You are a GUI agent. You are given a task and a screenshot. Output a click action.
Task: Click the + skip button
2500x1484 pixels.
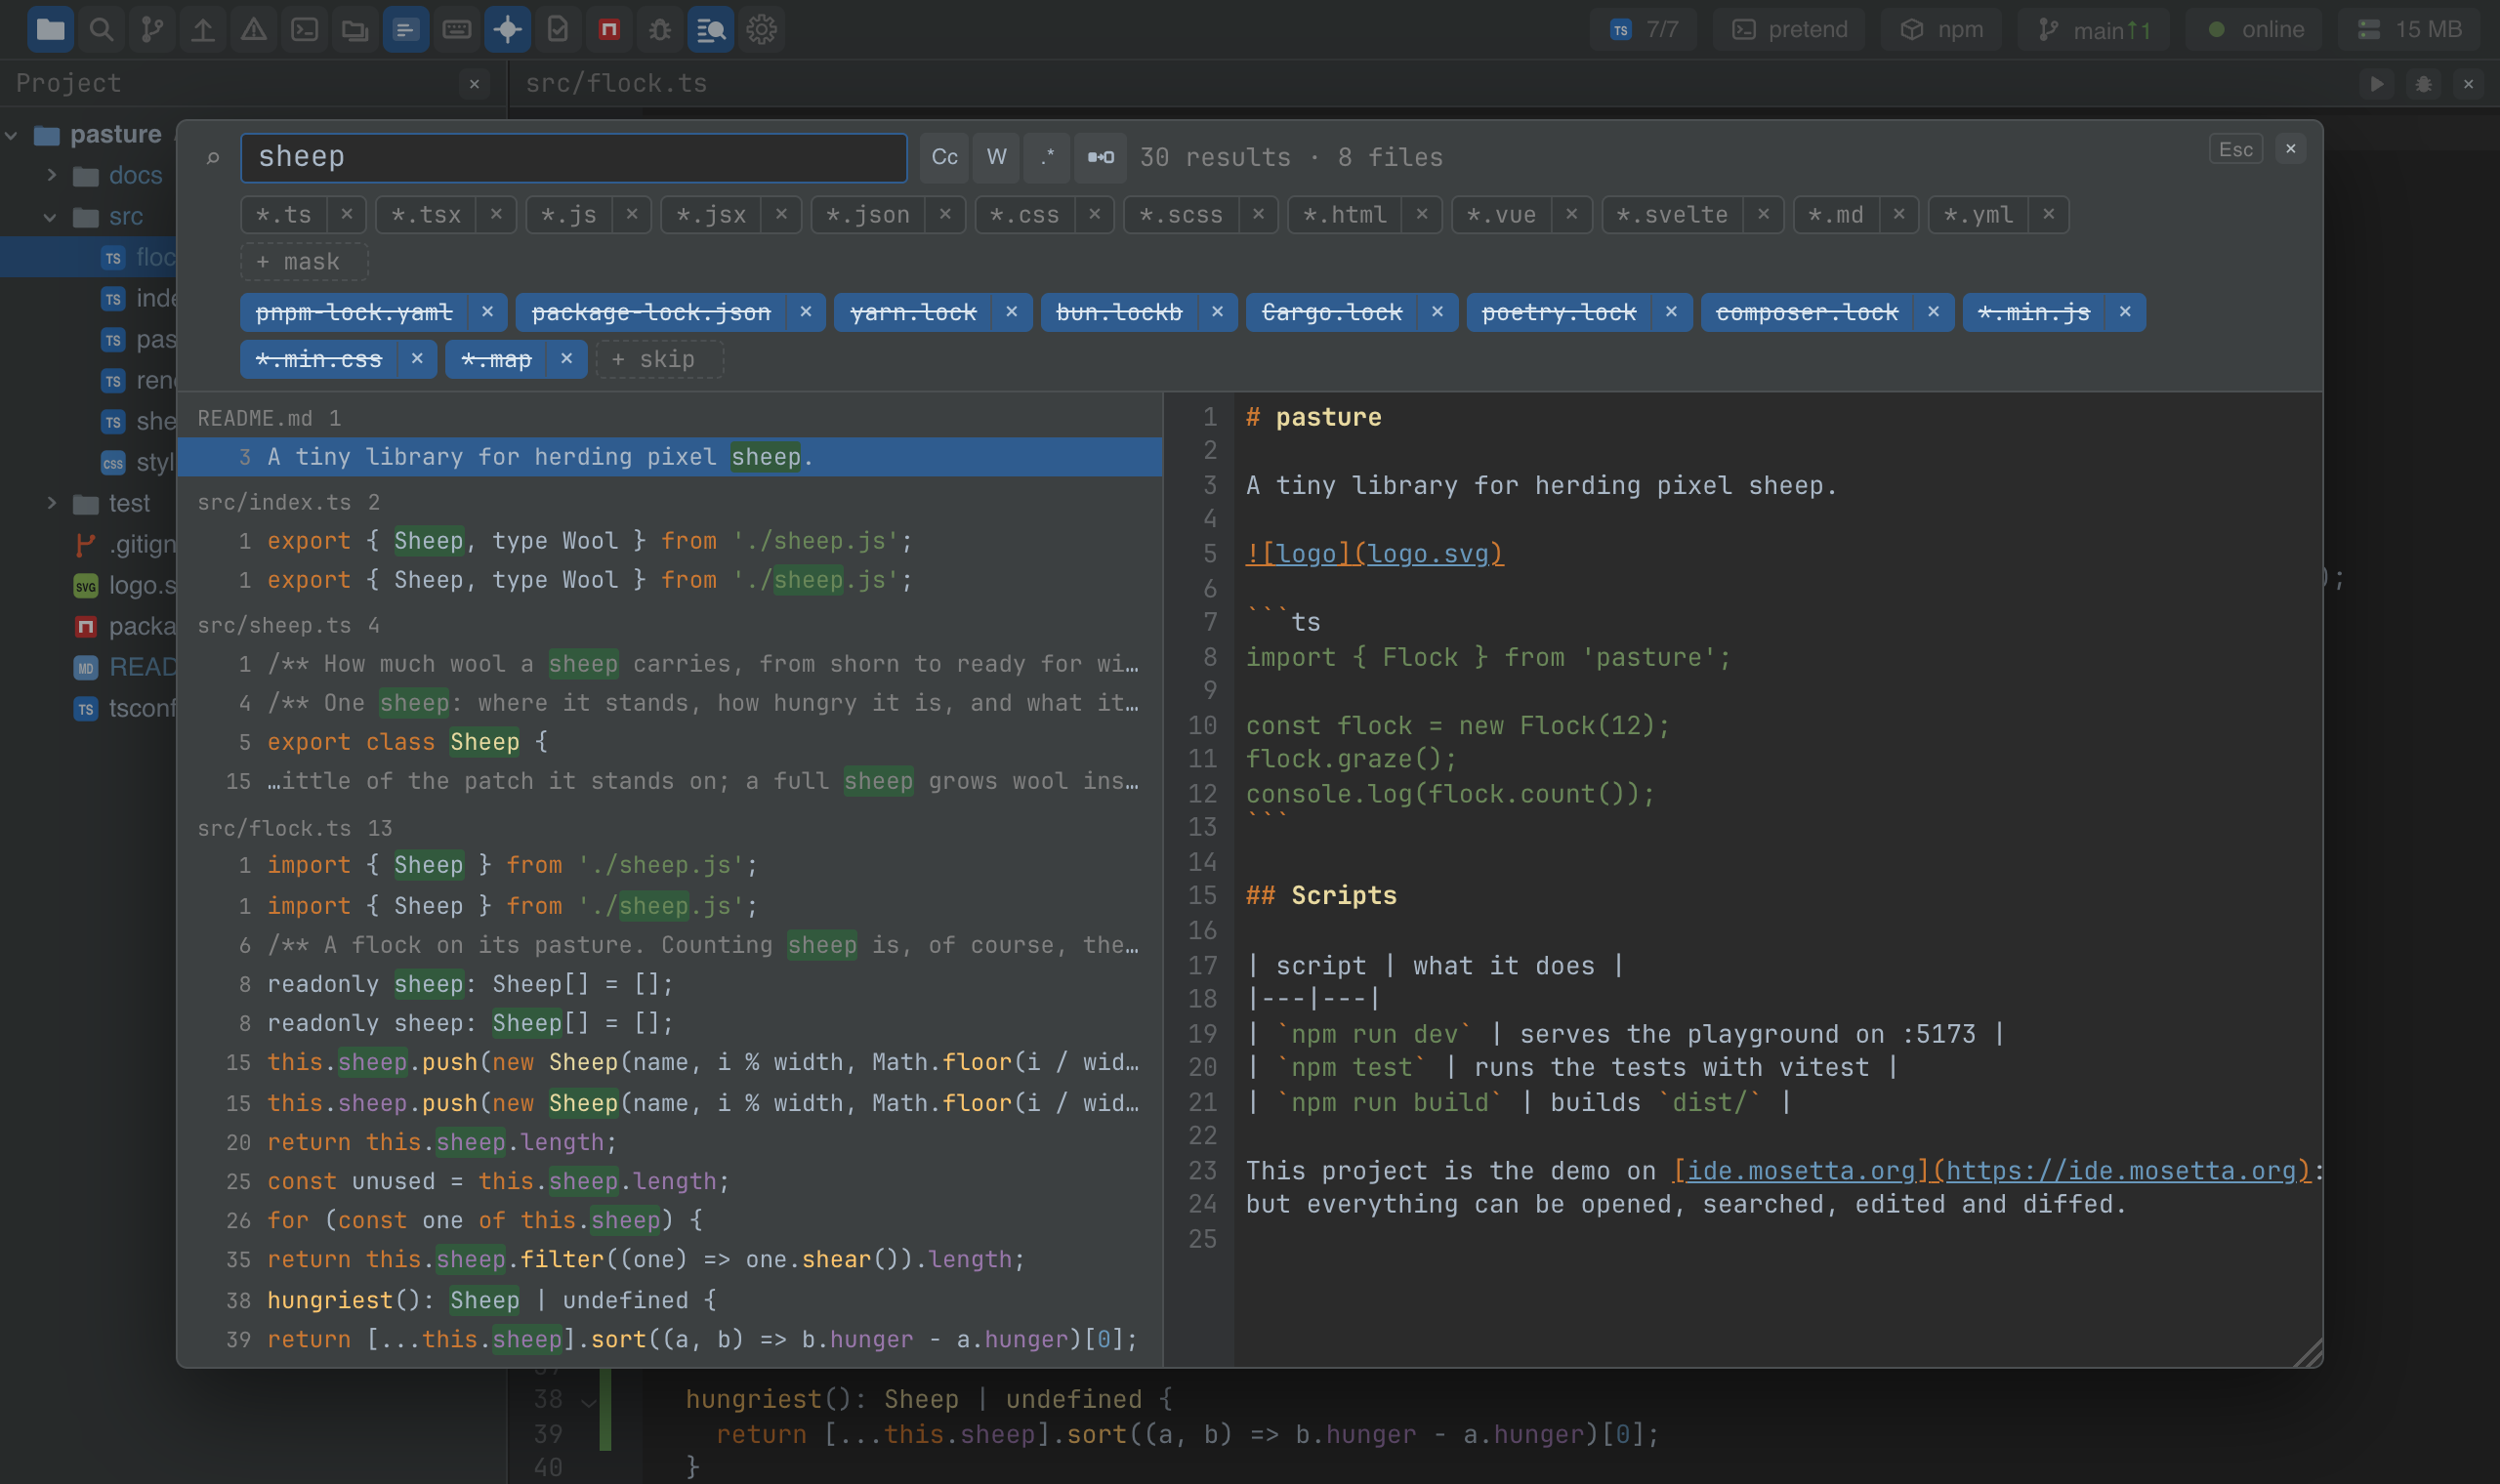[659, 359]
